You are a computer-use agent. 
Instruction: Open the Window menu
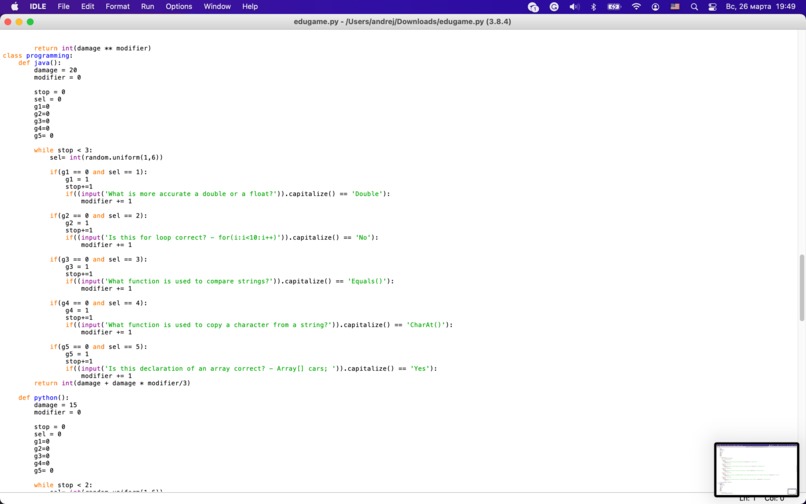pyautogui.click(x=217, y=7)
